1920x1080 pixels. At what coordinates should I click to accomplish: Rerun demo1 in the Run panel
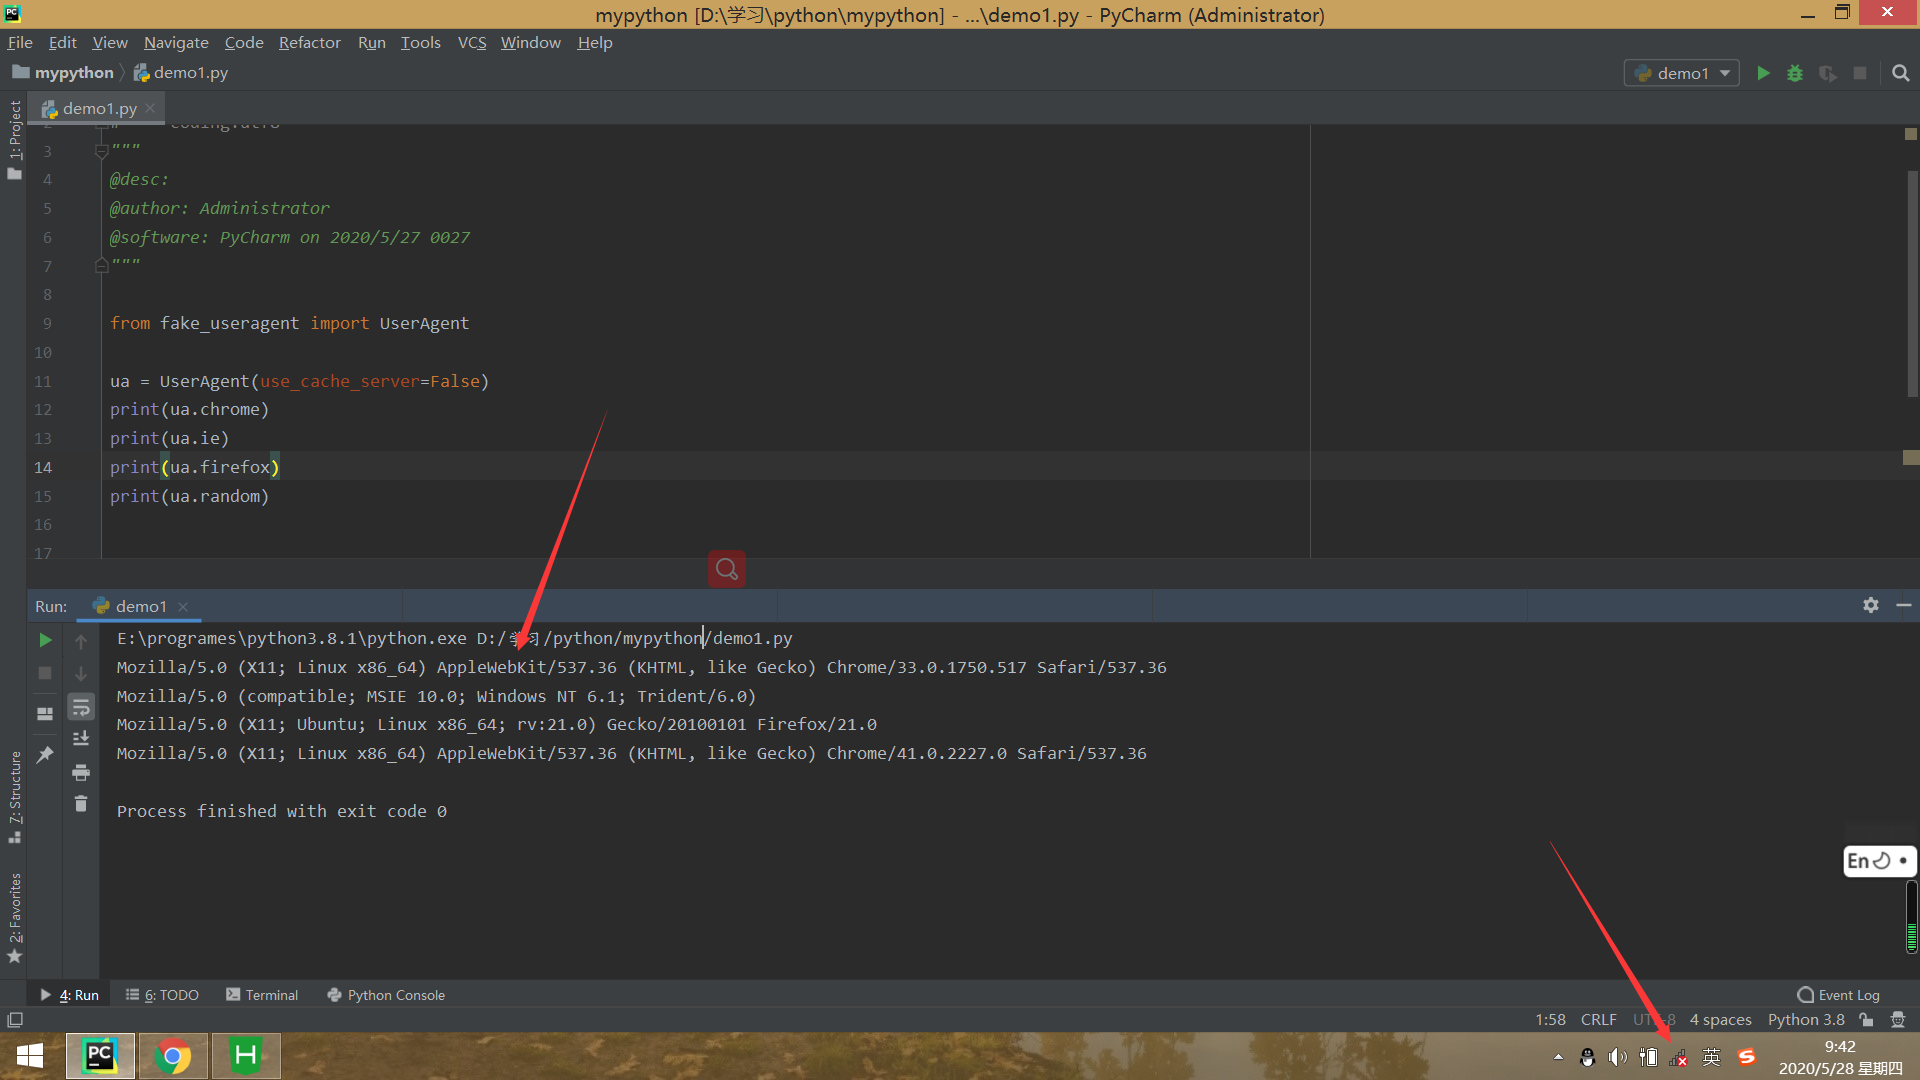tap(45, 640)
